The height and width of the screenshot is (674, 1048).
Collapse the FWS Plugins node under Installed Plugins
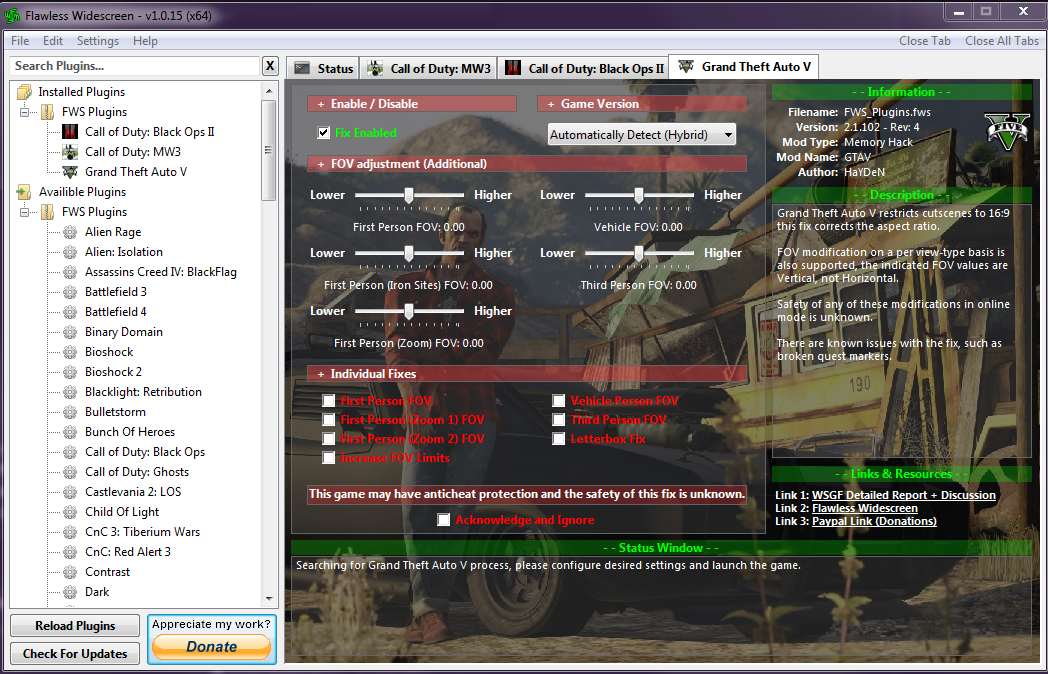(25, 112)
